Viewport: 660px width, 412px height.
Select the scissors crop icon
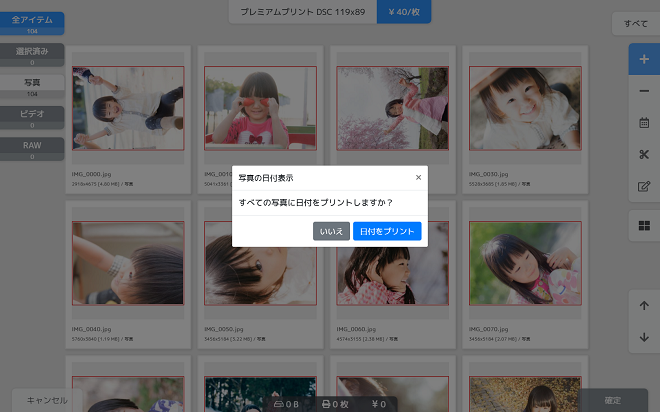[643, 154]
